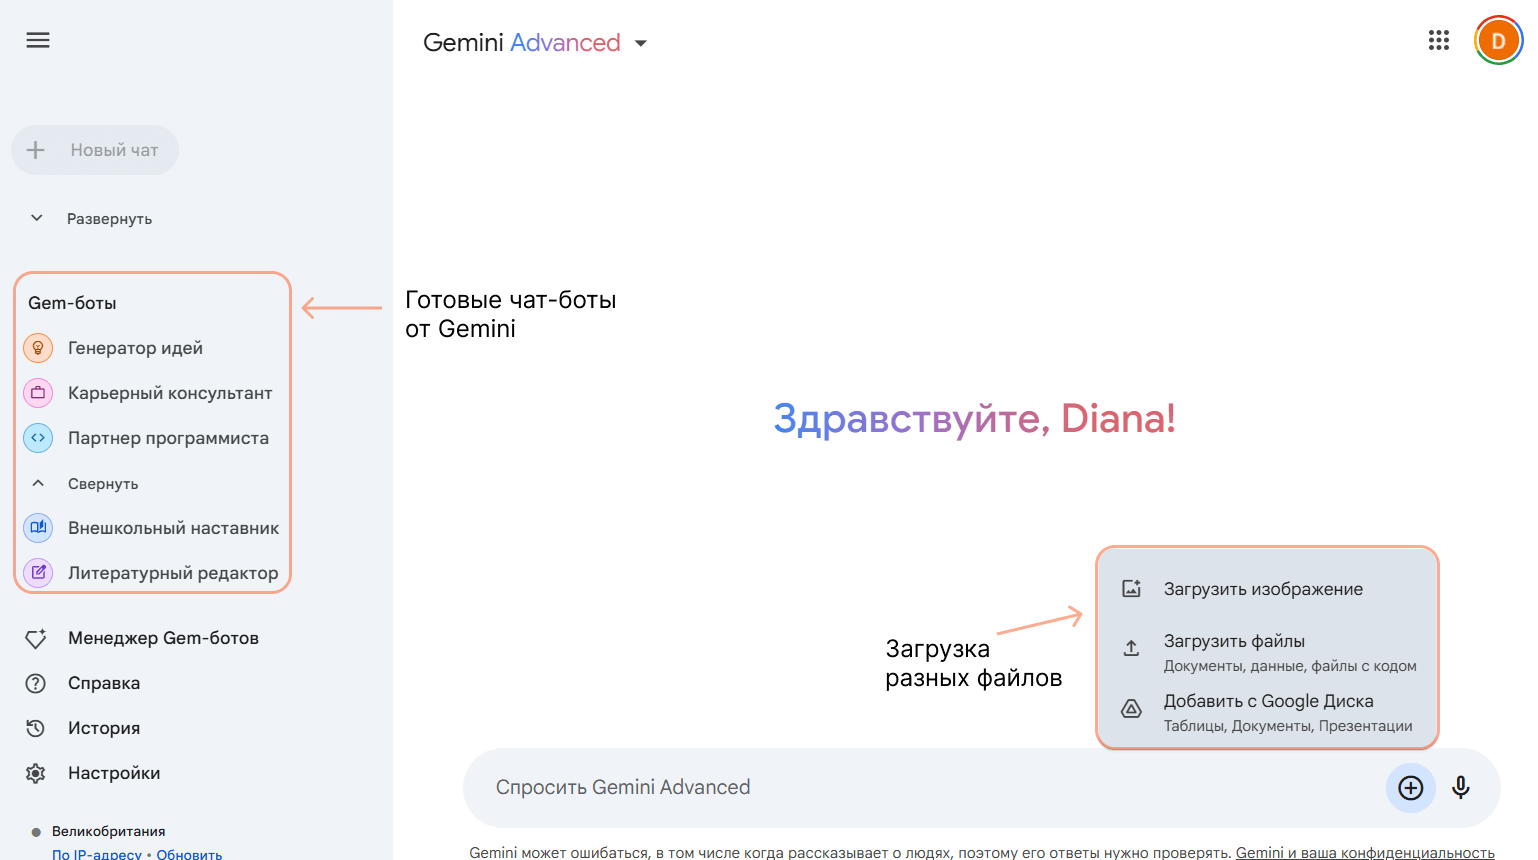Image resolution: width=1538 pixels, height=860 pixels.
Task: Open Gemini и ваша конфиденциальность link
Action: 1364,852
